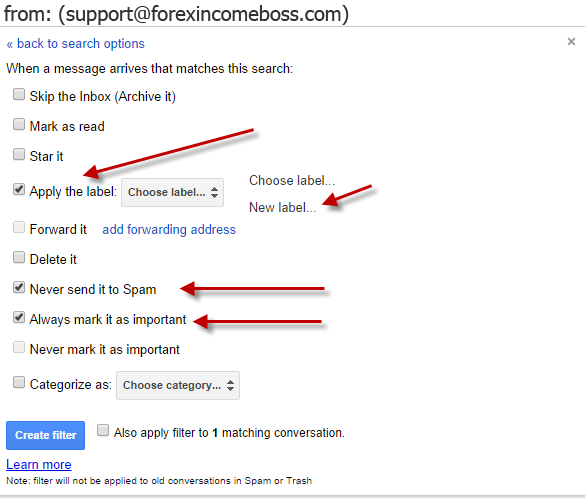
Task: Uncheck Never send it to Spam
Action: pos(19,288)
